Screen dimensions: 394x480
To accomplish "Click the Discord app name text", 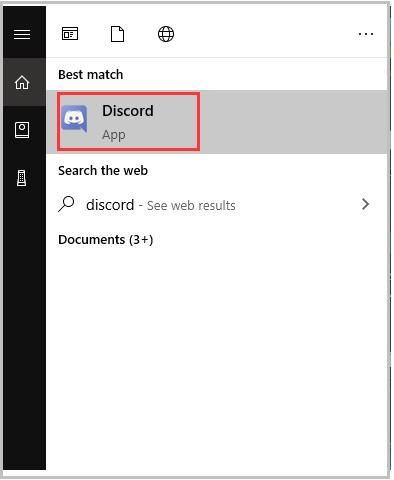I will [x=128, y=111].
